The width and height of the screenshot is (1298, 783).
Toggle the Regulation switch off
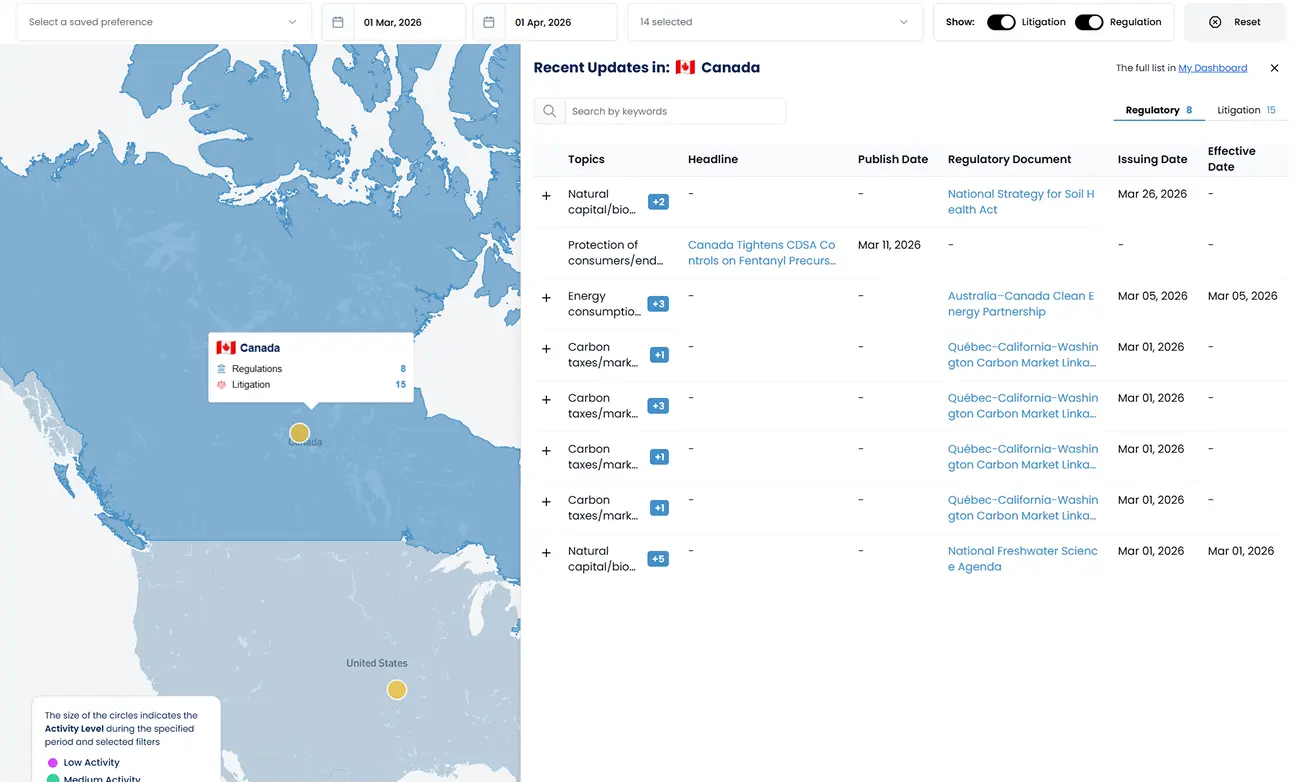point(1088,22)
